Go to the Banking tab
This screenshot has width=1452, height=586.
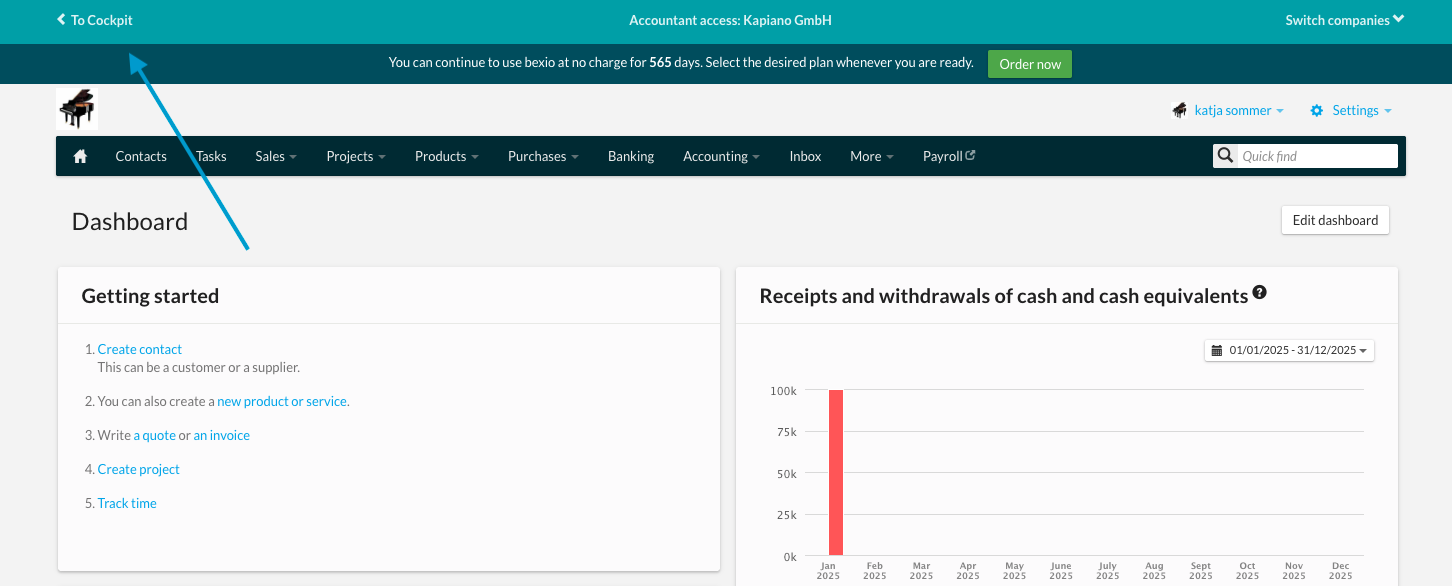(x=631, y=156)
